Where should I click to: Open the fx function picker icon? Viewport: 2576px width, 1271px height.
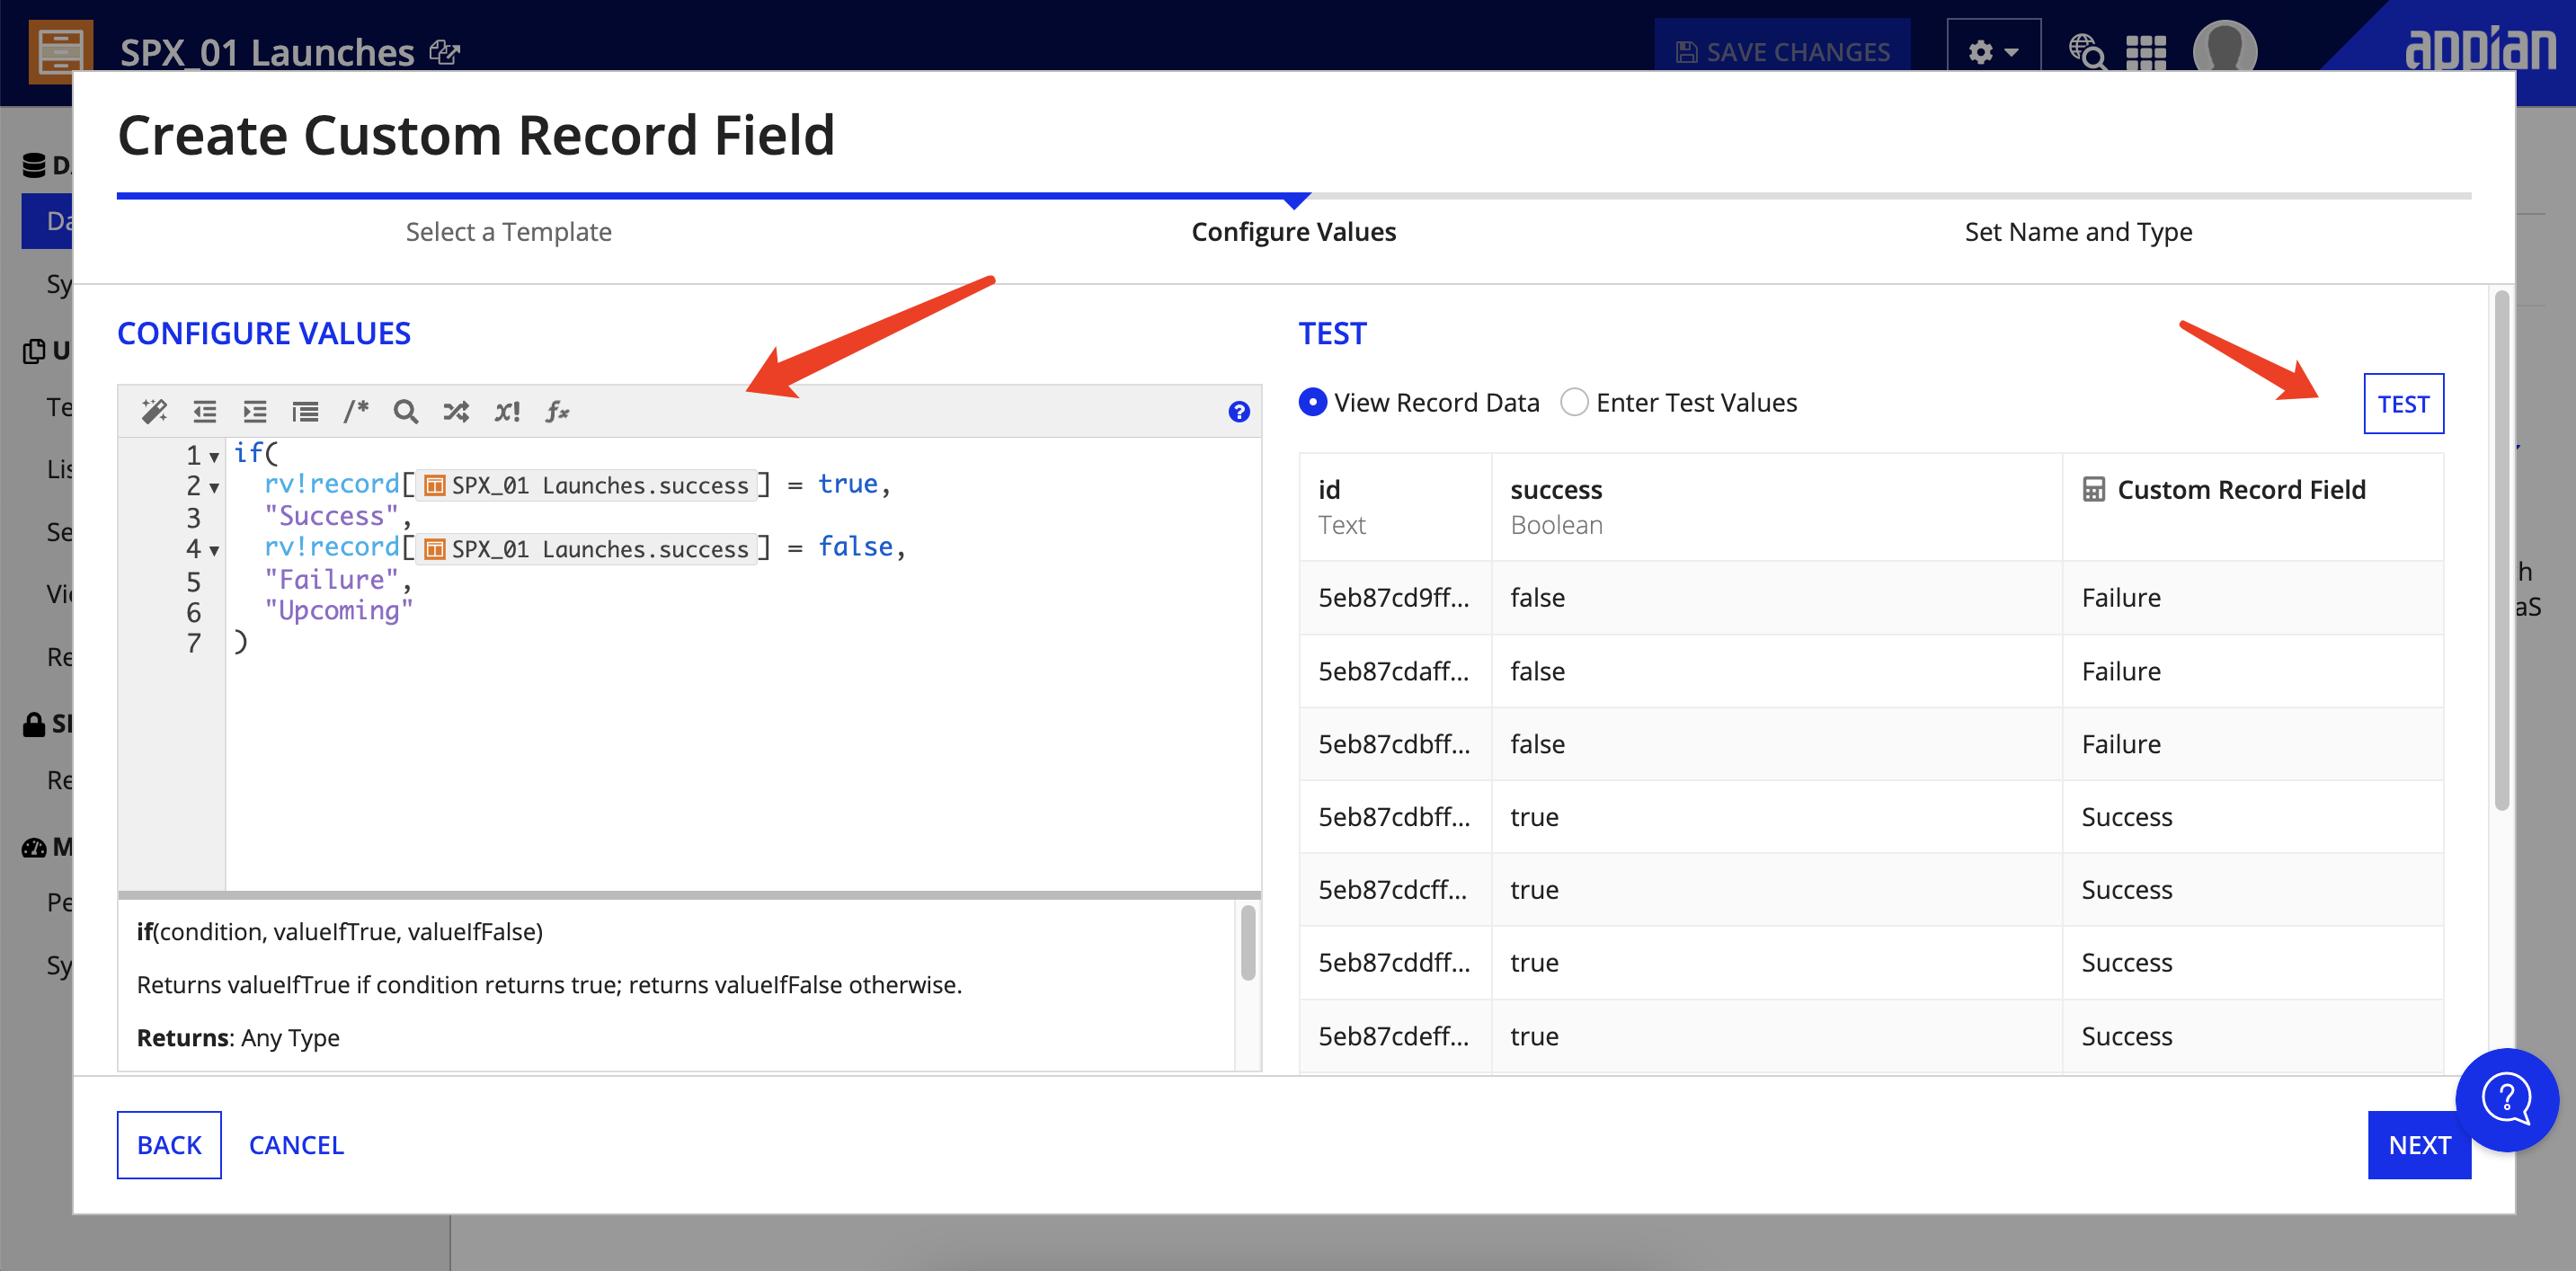coord(557,411)
